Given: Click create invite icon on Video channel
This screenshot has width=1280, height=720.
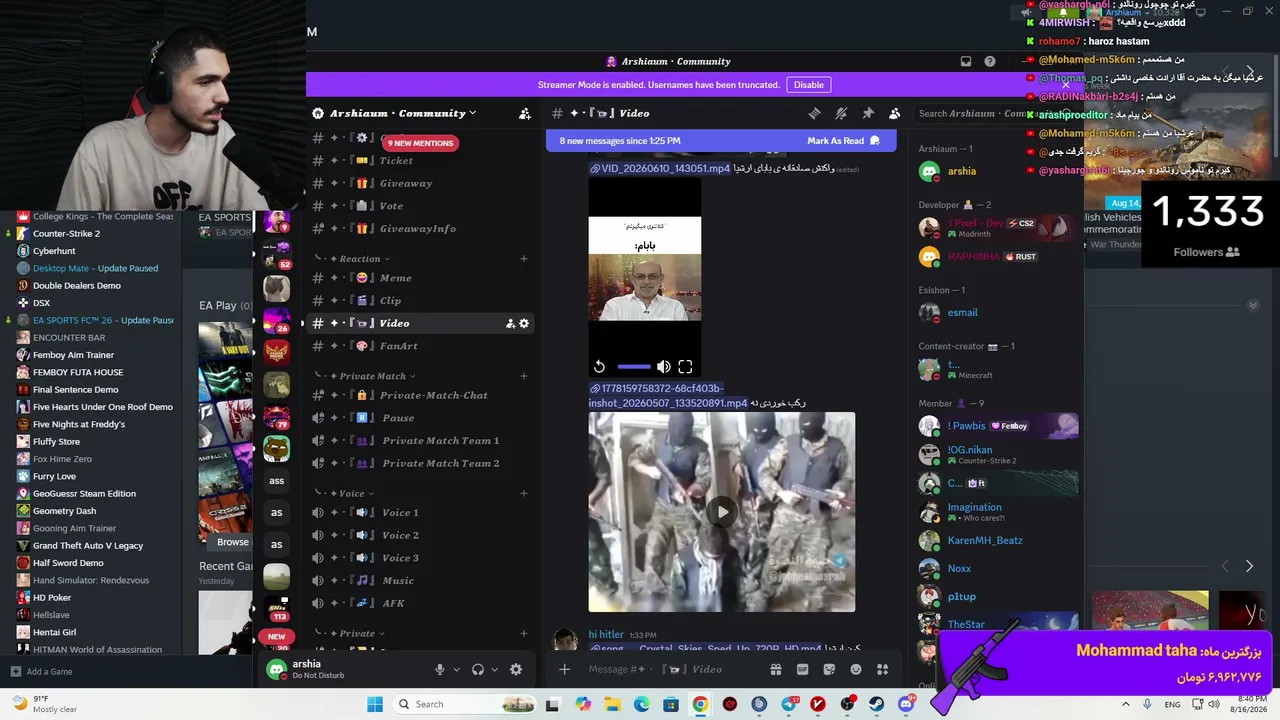Looking at the screenshot, I should [510, 323].
